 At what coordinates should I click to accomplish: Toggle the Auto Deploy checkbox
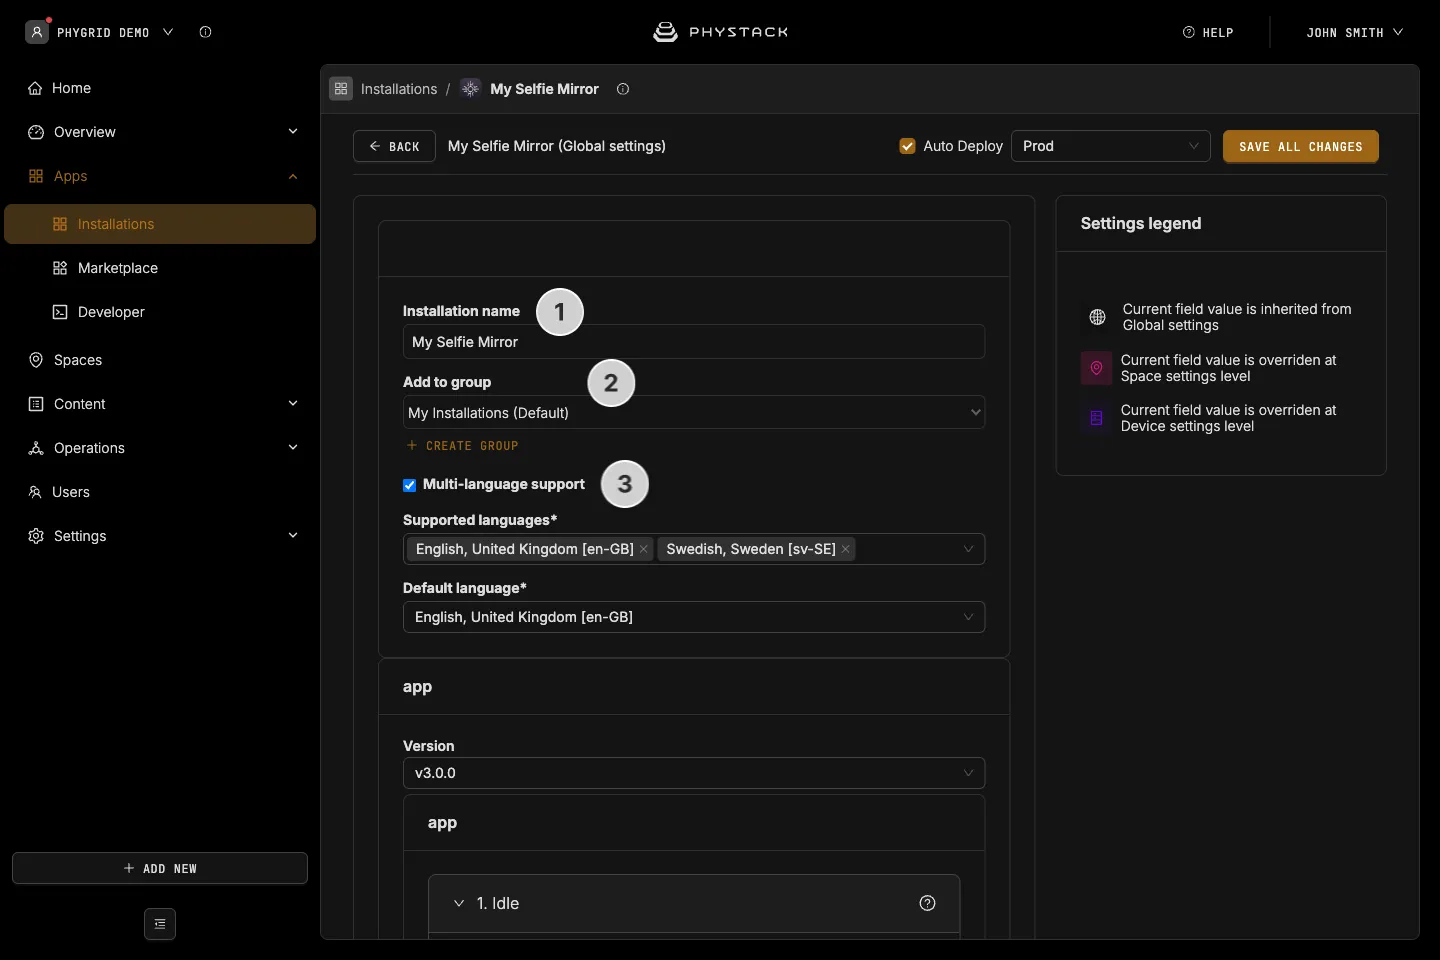click(907, 146)
